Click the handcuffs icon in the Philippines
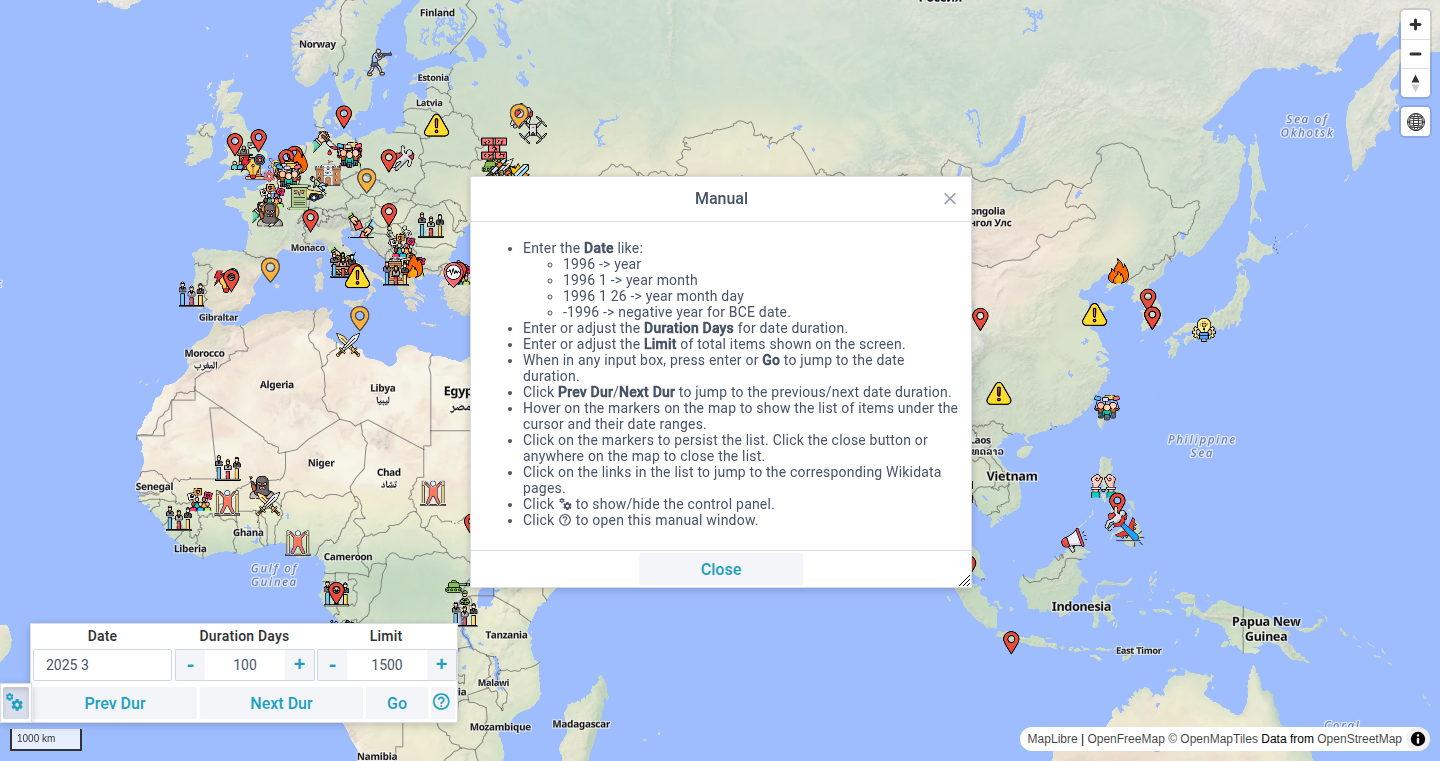The height and width of the screenshot is (761, 1440). [1102, 485]
